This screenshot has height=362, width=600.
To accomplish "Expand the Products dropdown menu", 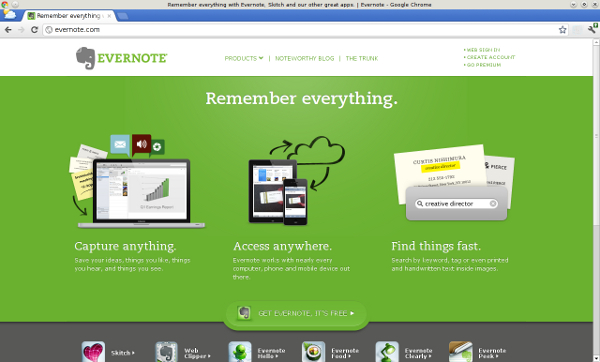I will click(244, 58).
